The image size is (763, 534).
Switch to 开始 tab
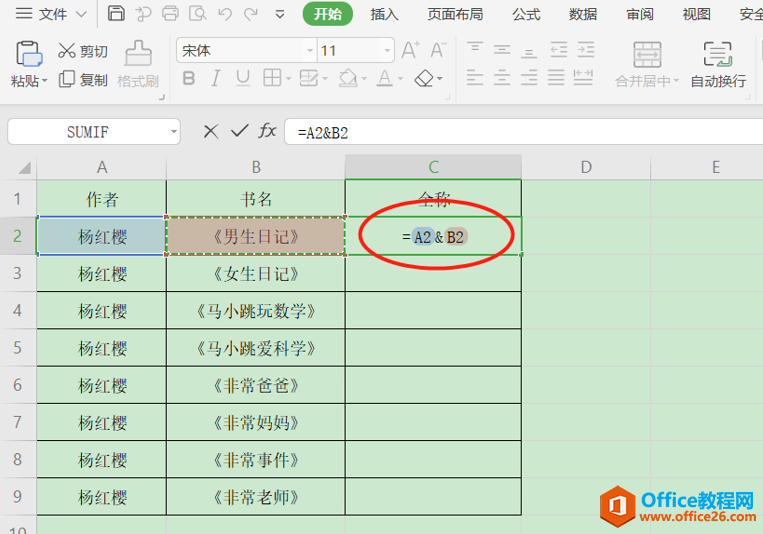327,14
